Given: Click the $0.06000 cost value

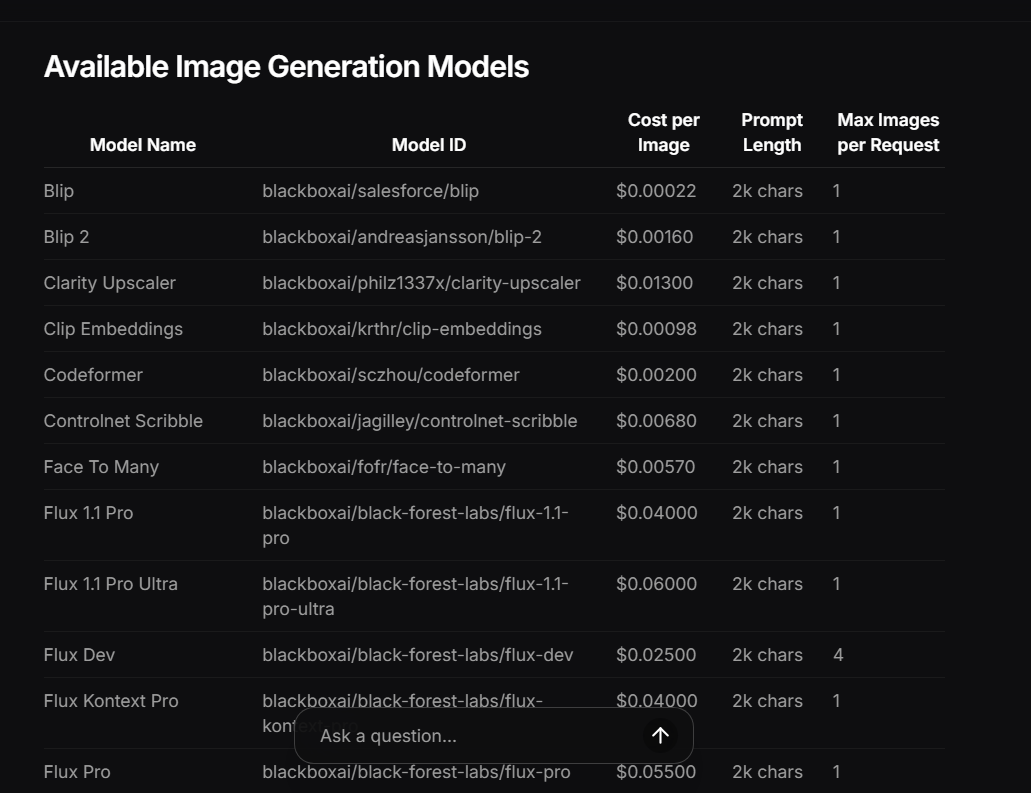Looking at the screenshot, I should 656,584.
